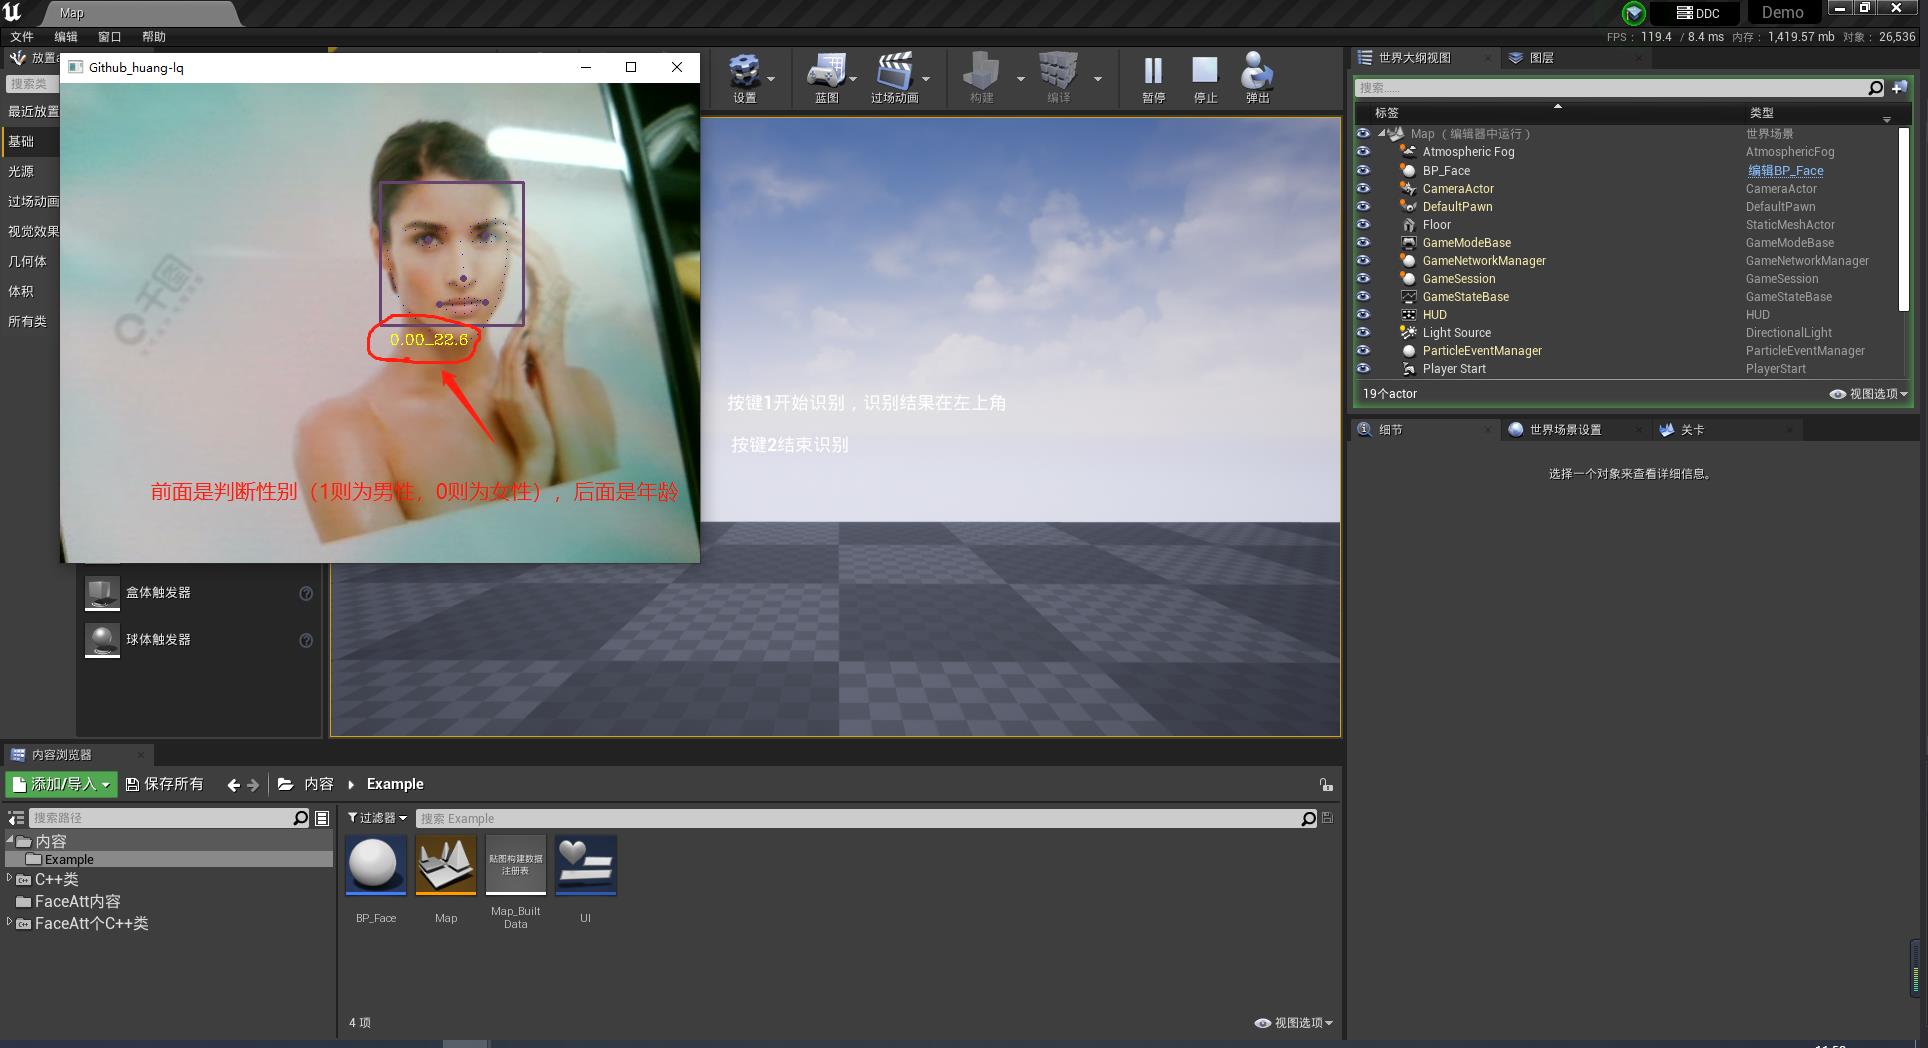Hide the Atmospheric Fog actor
The height and width of the screenshot is (1048, 1928).
[1363, 151]
